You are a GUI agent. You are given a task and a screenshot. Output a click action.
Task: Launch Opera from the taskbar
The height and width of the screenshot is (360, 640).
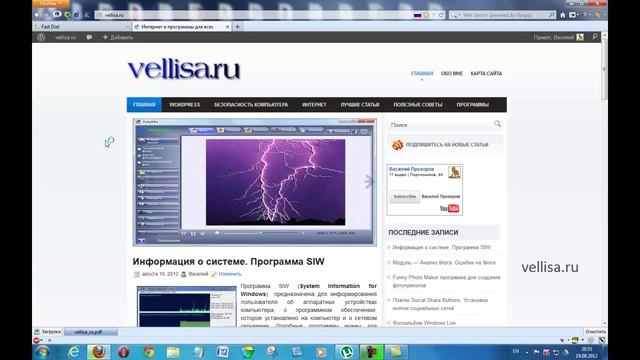(123, 352)
